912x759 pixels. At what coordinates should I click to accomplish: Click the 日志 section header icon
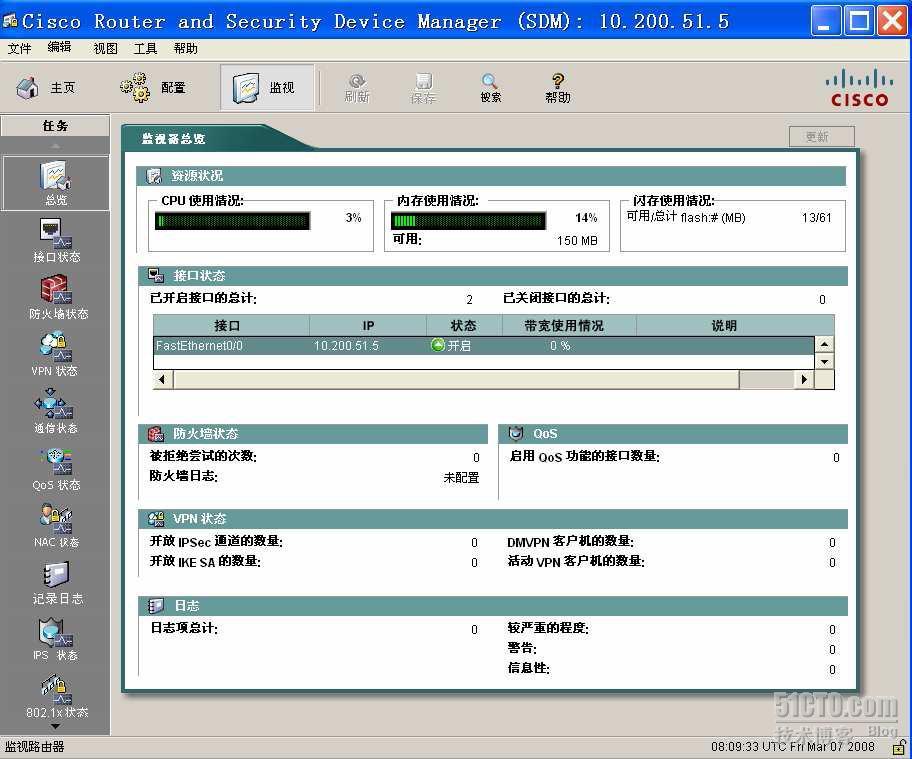[156, 605]
